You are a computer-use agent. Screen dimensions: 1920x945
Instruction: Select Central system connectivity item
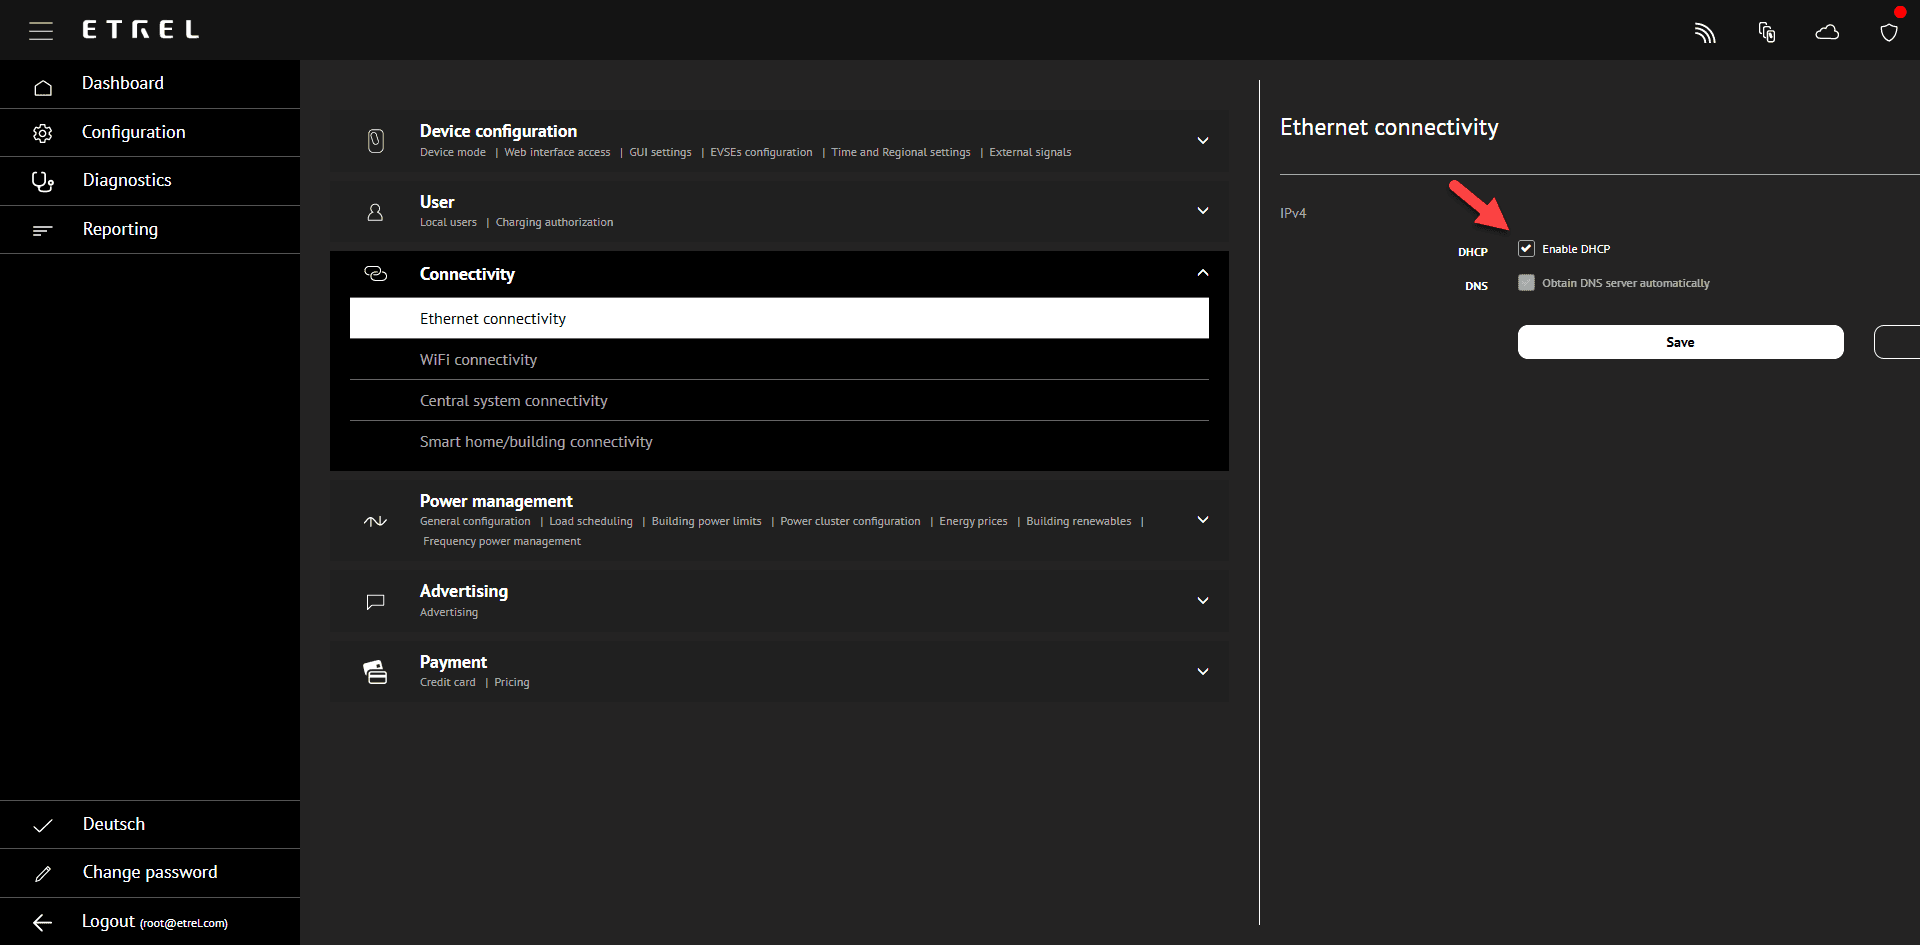click(x=513, y=401)
